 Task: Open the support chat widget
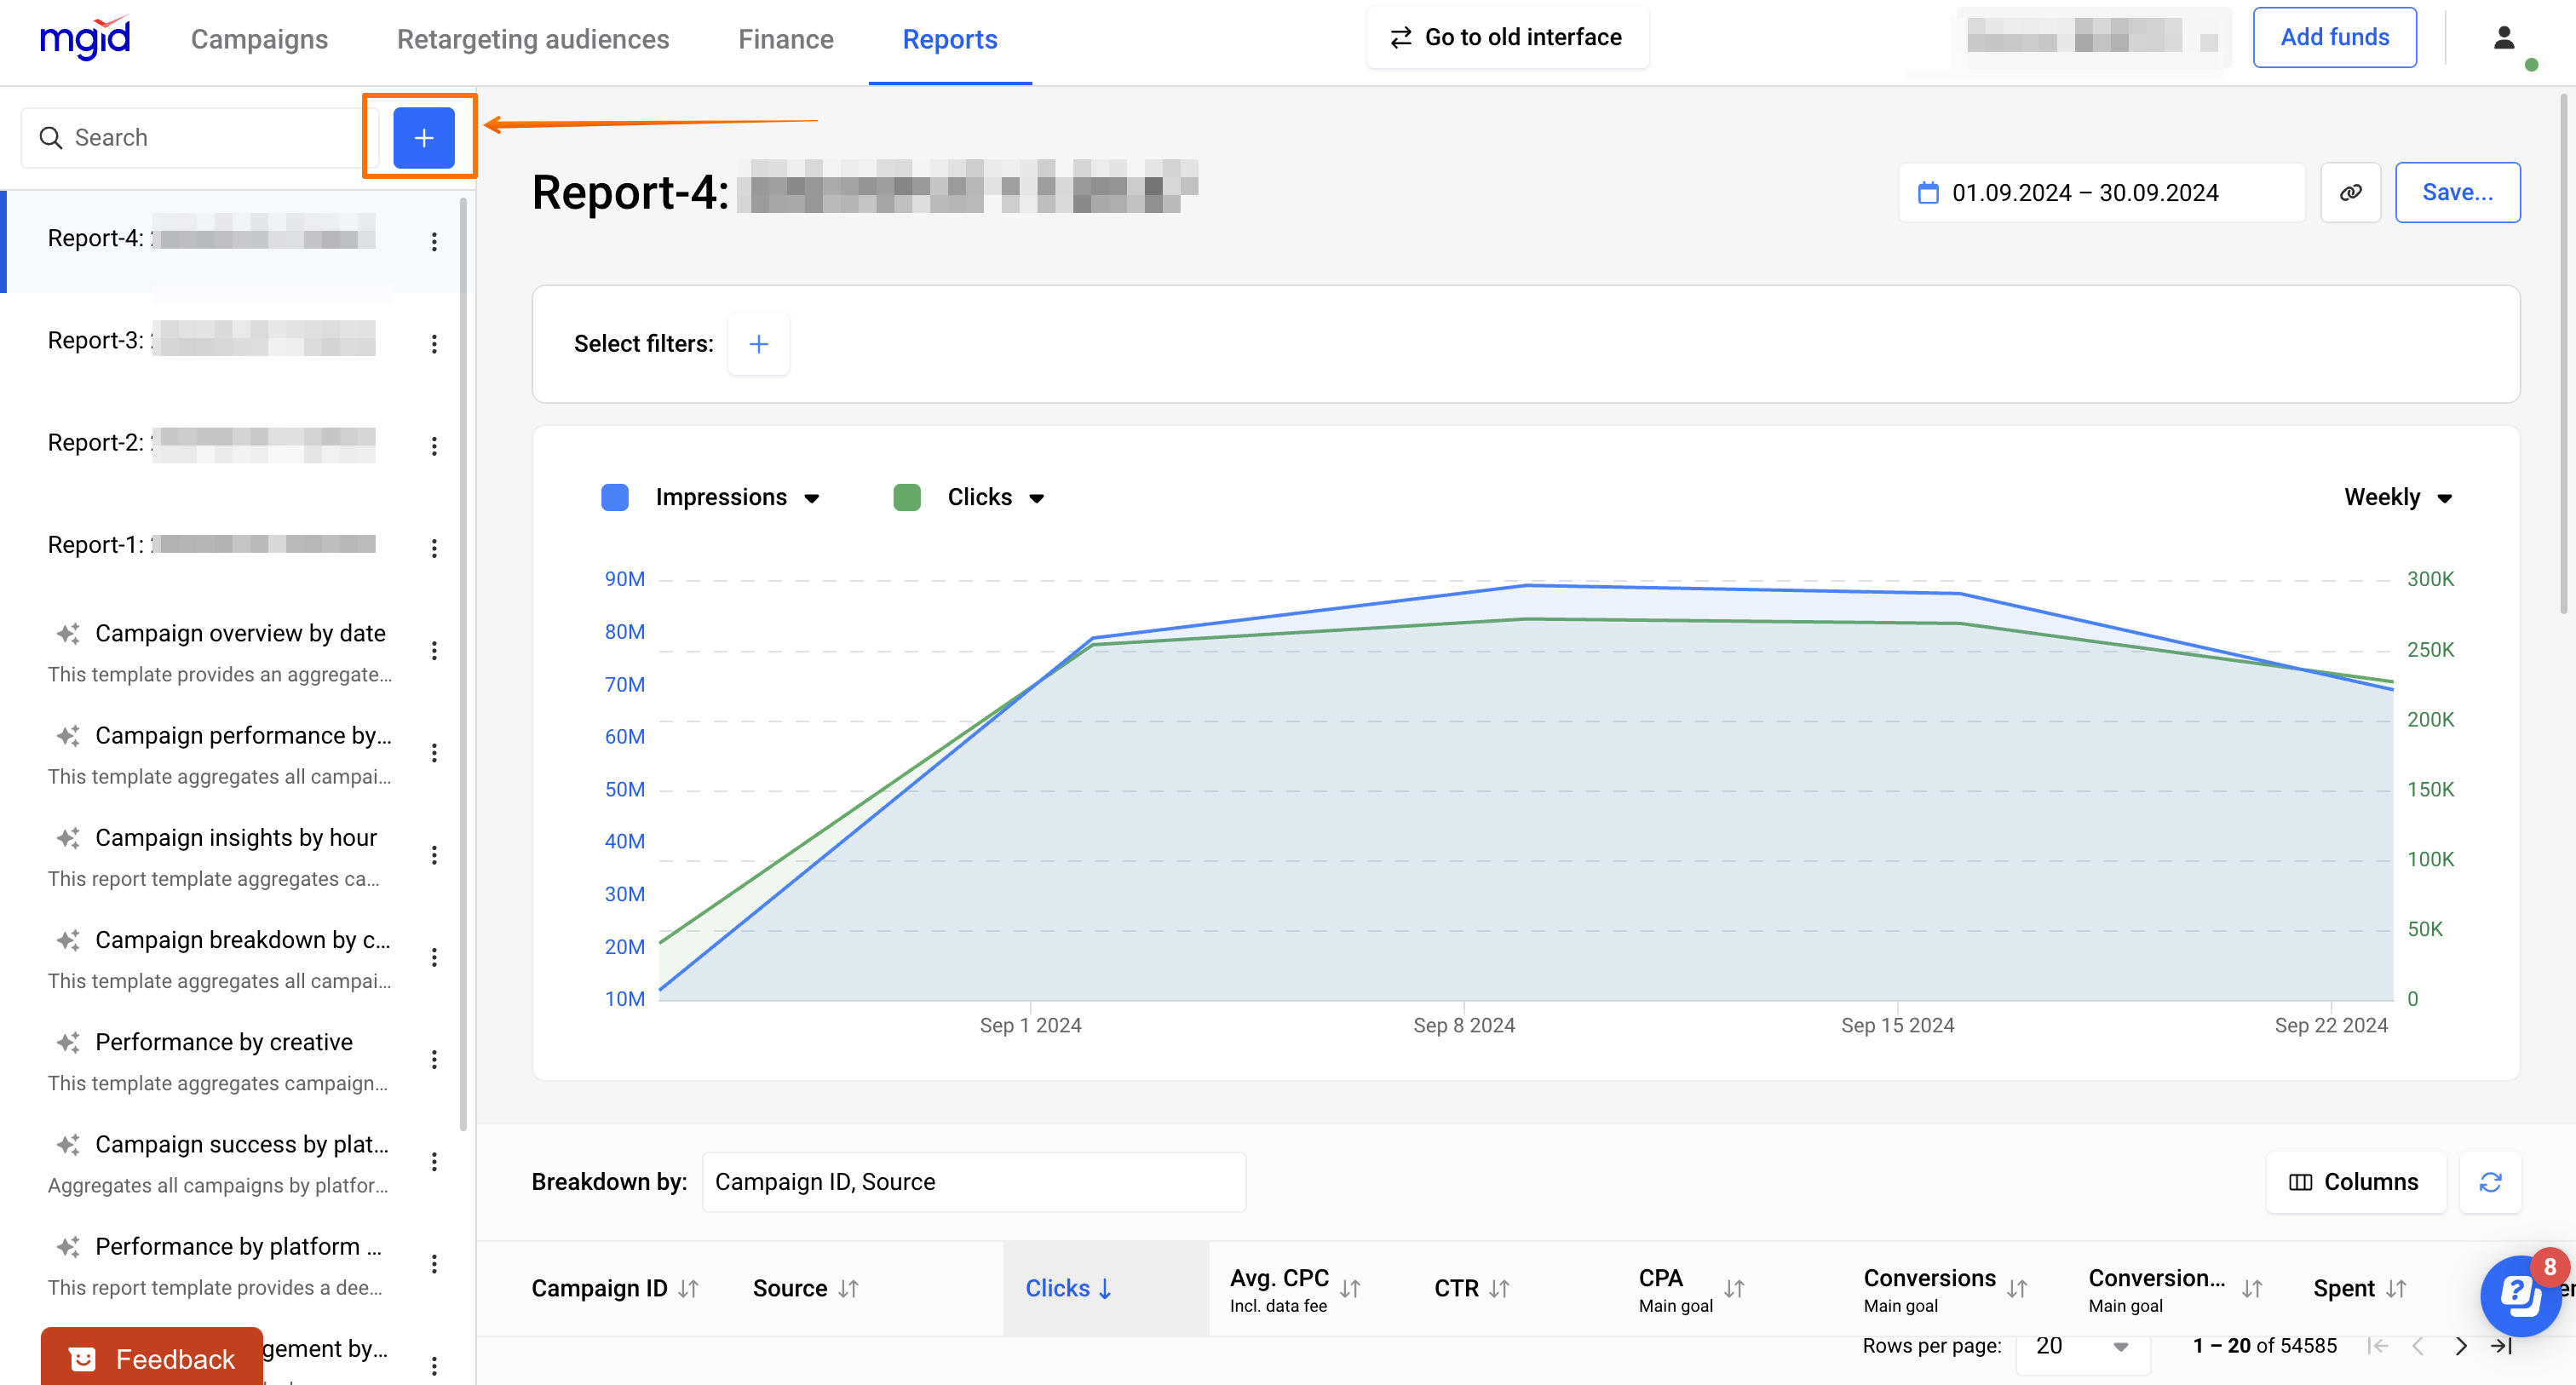coord(2520,1296)
